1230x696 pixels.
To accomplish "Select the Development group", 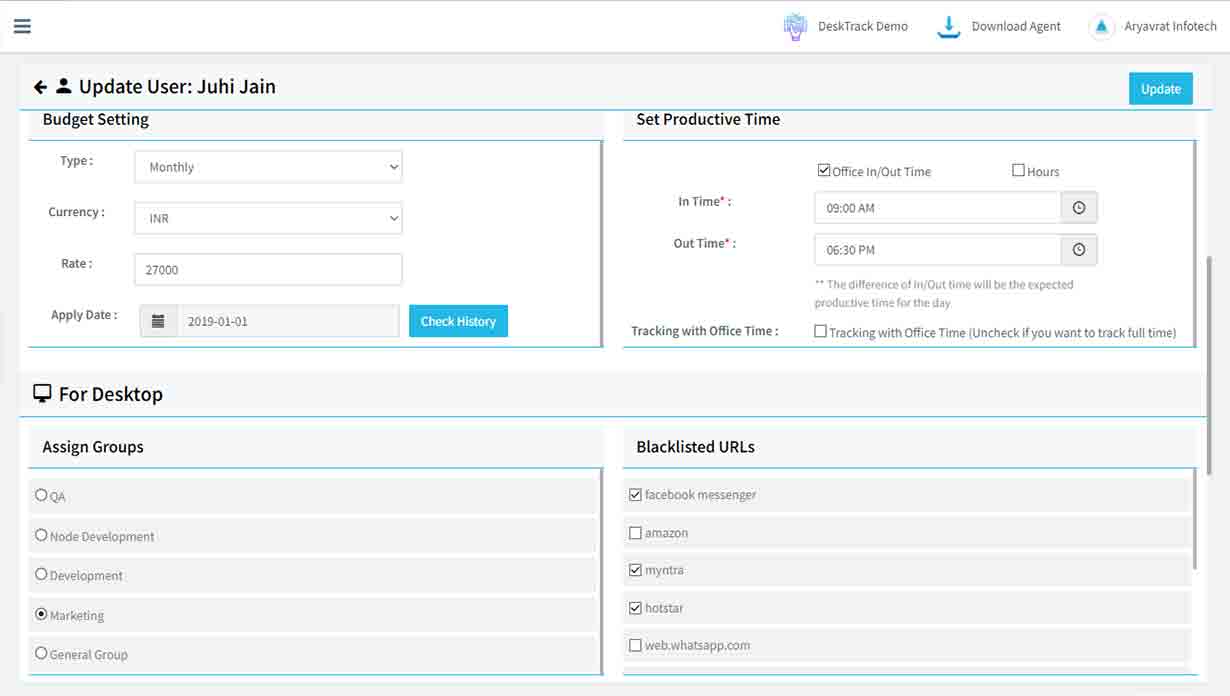I will pyautogui.click(x=41, y=574).
